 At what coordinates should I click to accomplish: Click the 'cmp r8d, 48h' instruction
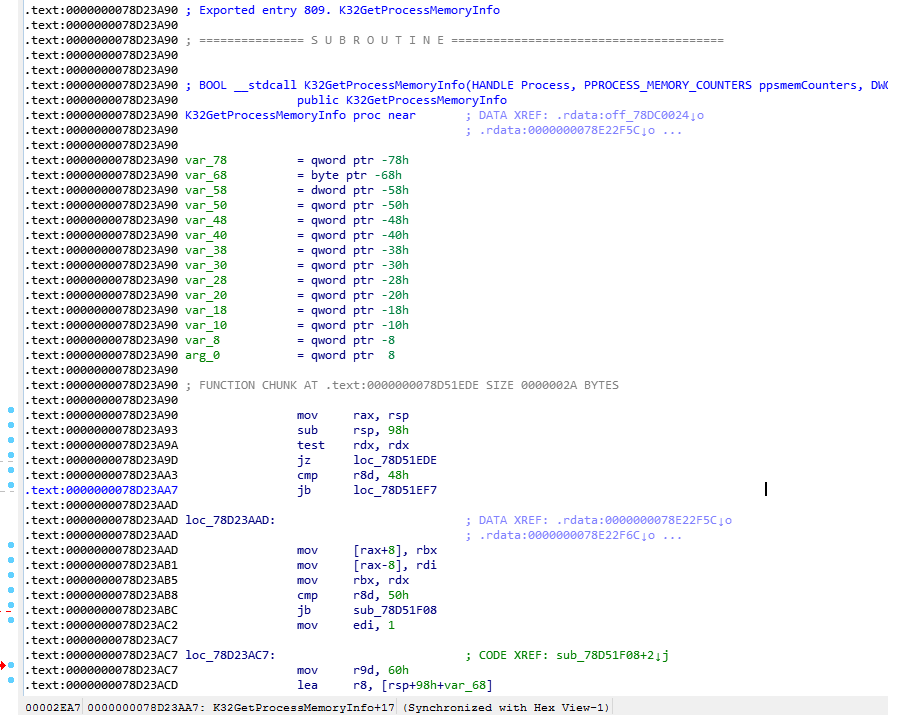[353, 475]
